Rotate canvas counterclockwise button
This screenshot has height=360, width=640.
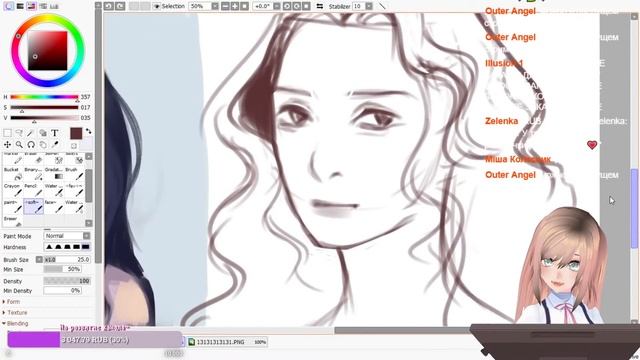coord(287,6)
